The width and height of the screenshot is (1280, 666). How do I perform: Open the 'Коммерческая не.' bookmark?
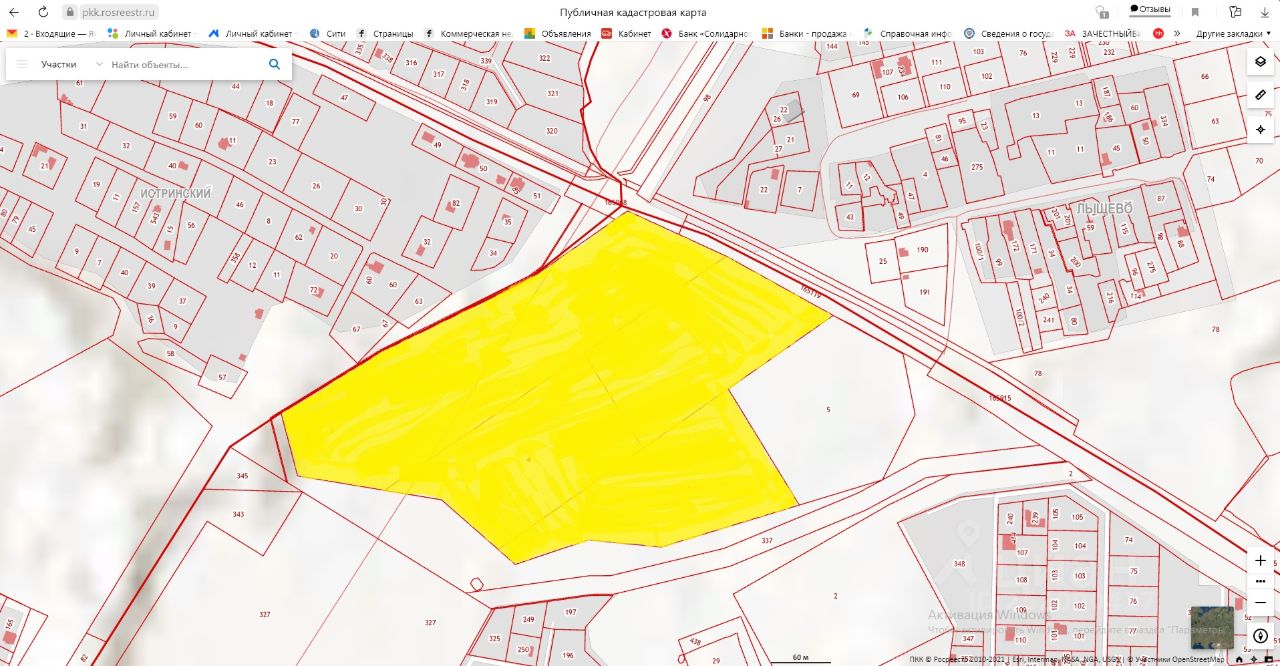coord(468,33)
